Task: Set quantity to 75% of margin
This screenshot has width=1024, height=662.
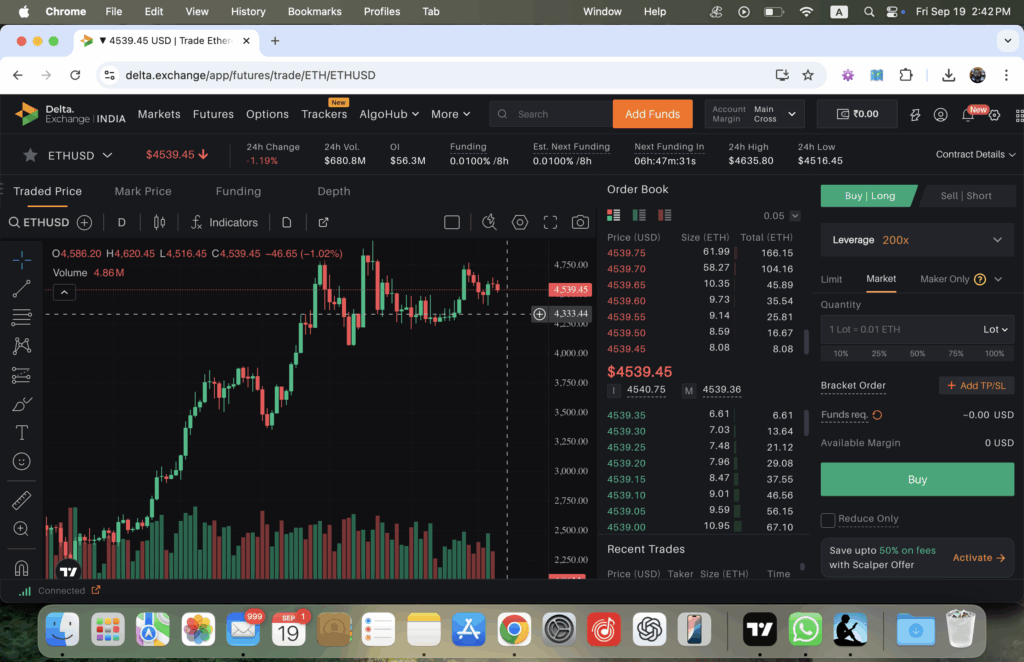Action: click(956, 353)
